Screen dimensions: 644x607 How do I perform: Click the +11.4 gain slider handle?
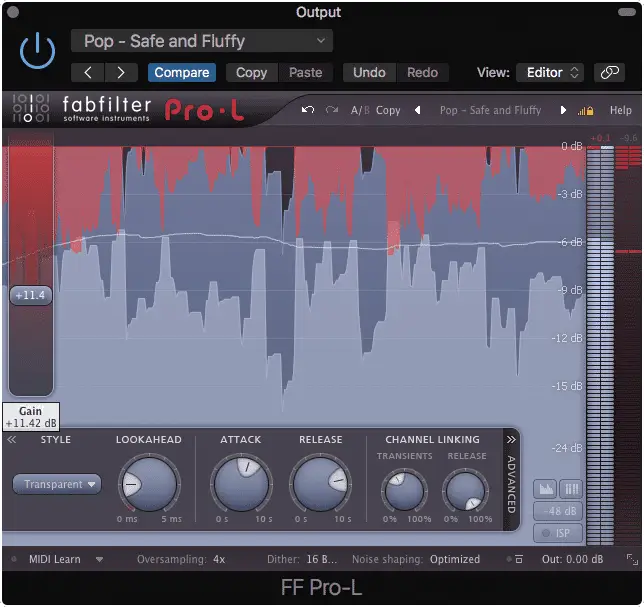[31, 295]
